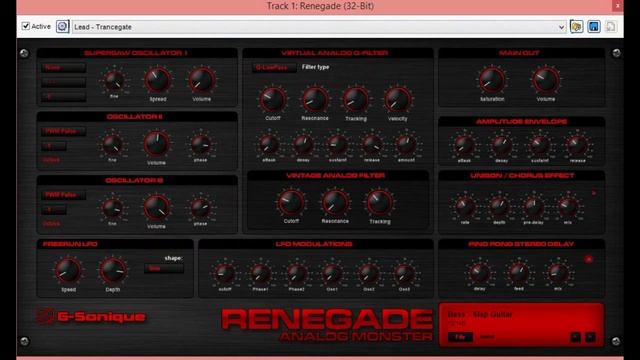Image resolution: width=640 pixels, height=360 pixels.
Task: Click Oscillator II phase knob
Action: (200, 144)
